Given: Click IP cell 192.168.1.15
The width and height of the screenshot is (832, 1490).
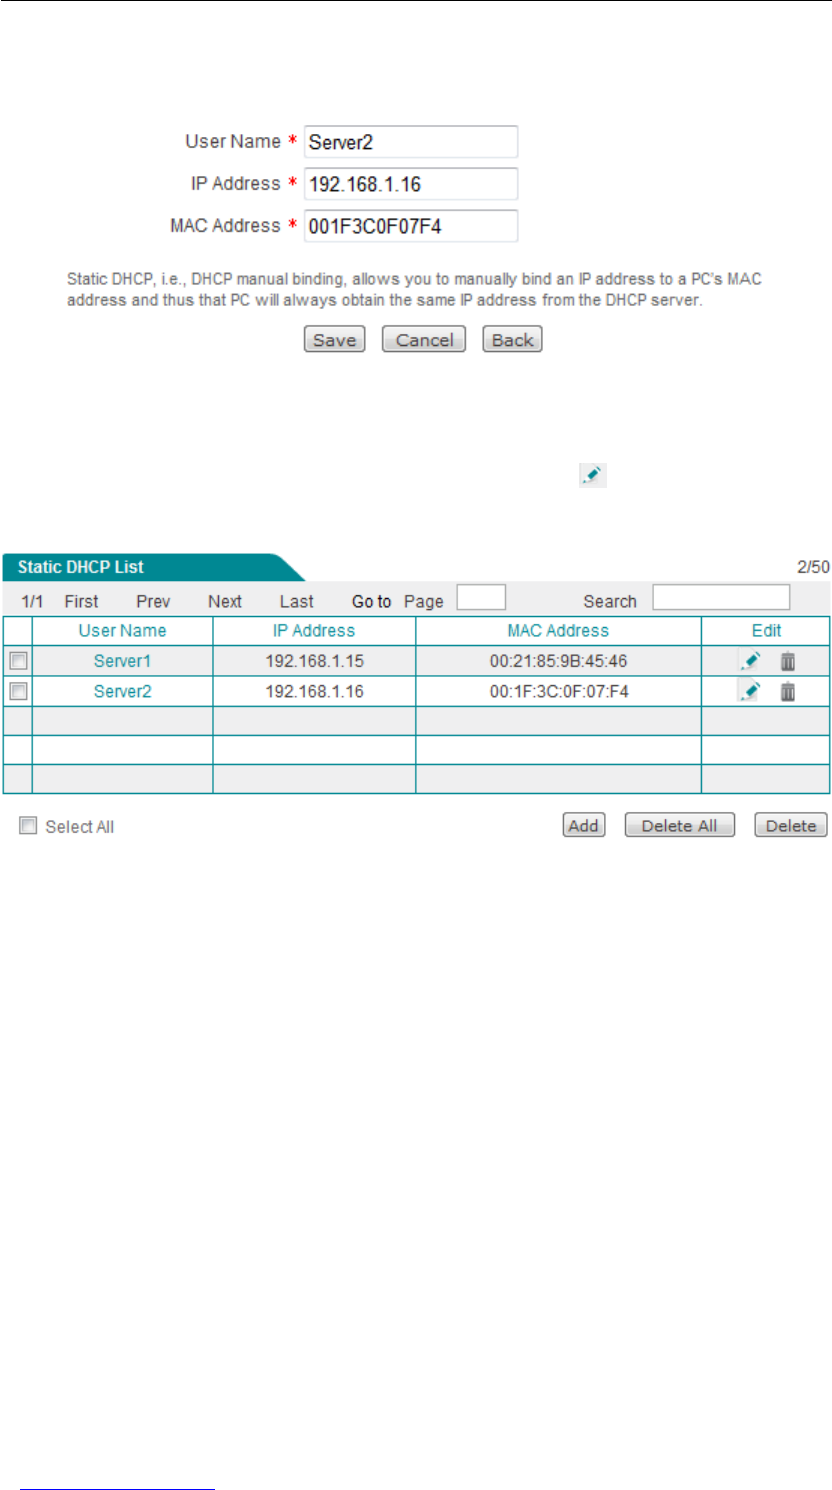Looking at the screenshot, I should [314, 661].
